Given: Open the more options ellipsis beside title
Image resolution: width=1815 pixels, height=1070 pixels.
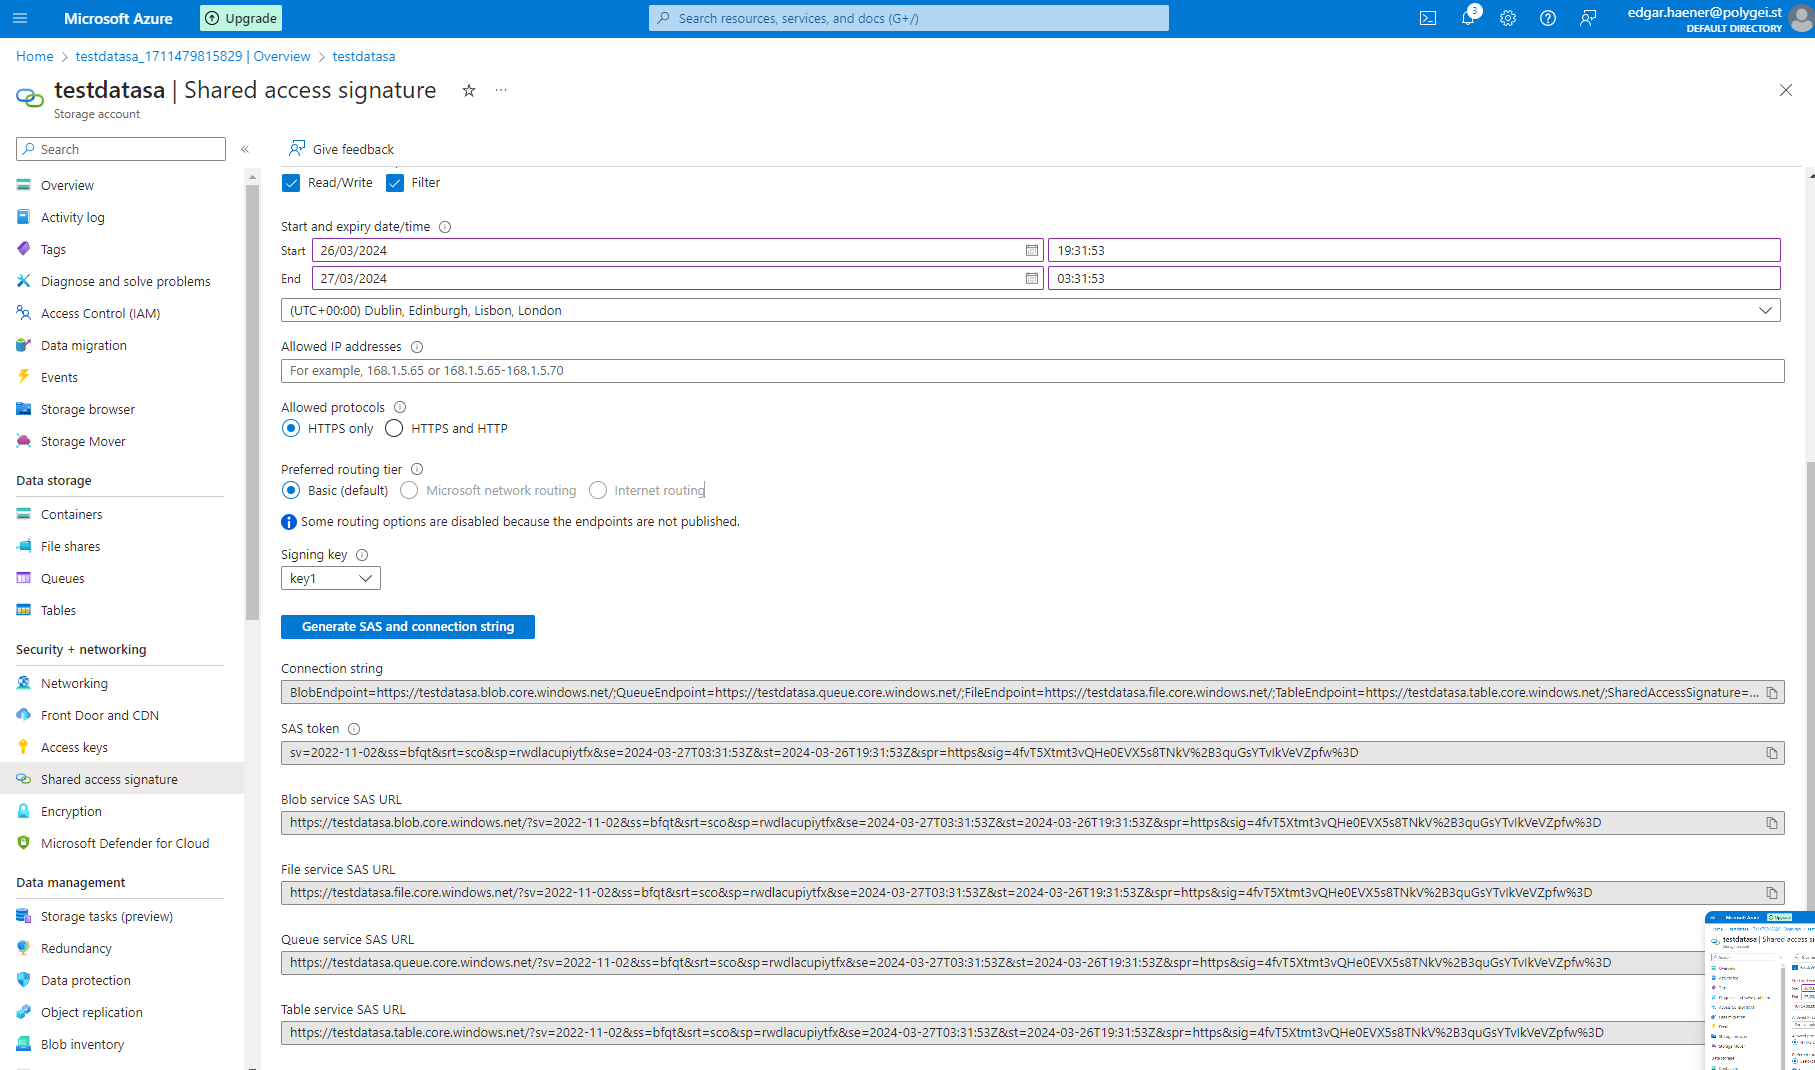Looking at the screenshot, I should (x=501, y=90).
